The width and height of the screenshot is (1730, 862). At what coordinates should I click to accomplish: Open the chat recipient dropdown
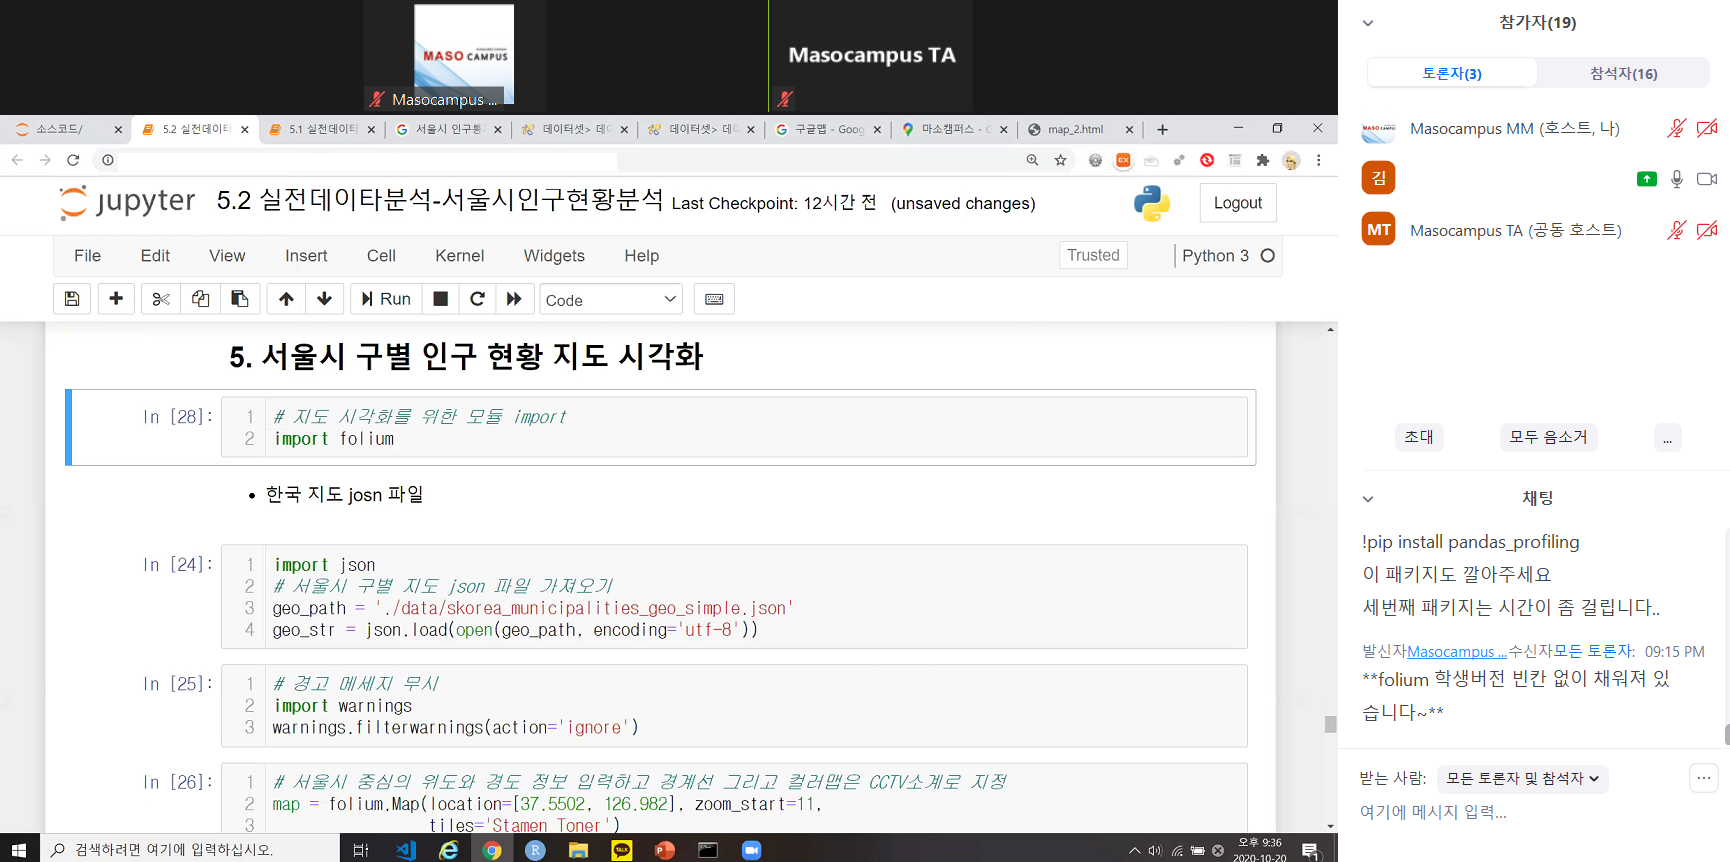(1522, 778)
